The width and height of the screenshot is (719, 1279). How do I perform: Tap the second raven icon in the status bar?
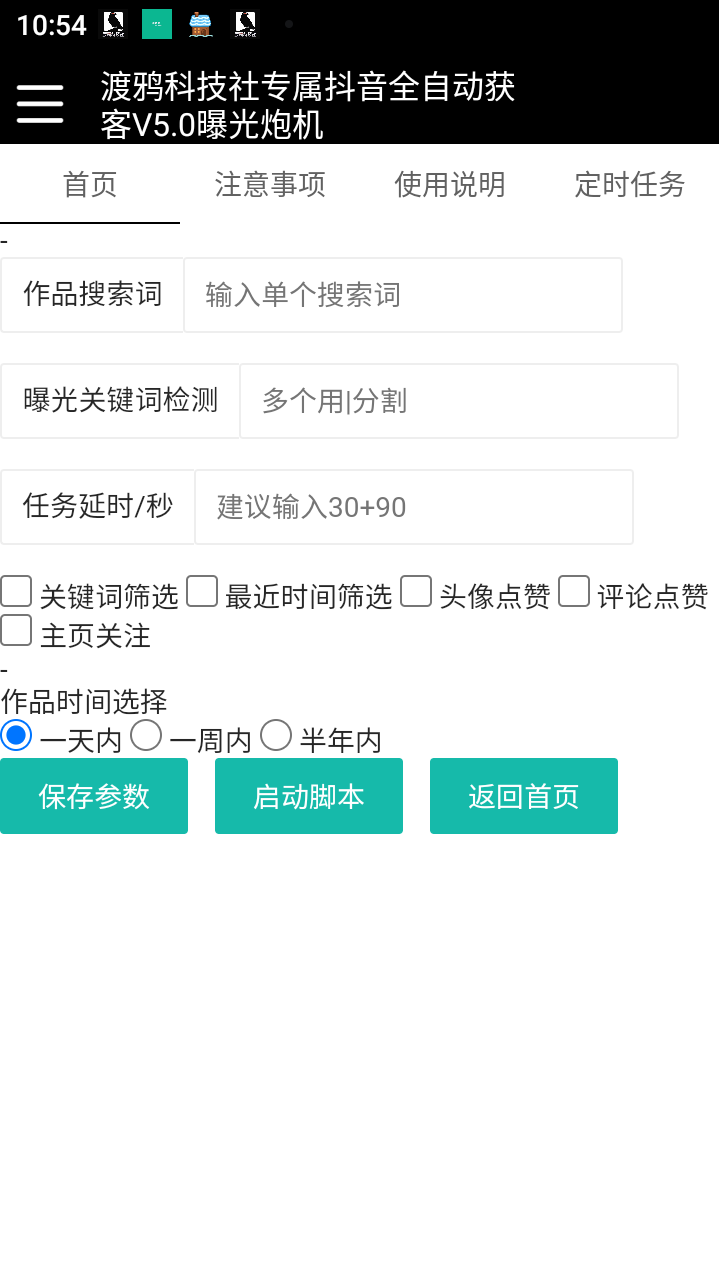[247, 22]
